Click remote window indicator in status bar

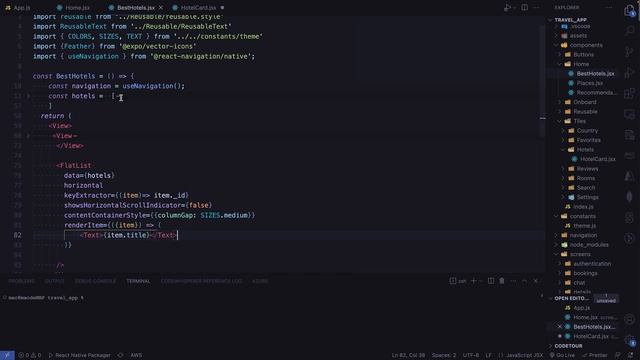coord(7,355)
